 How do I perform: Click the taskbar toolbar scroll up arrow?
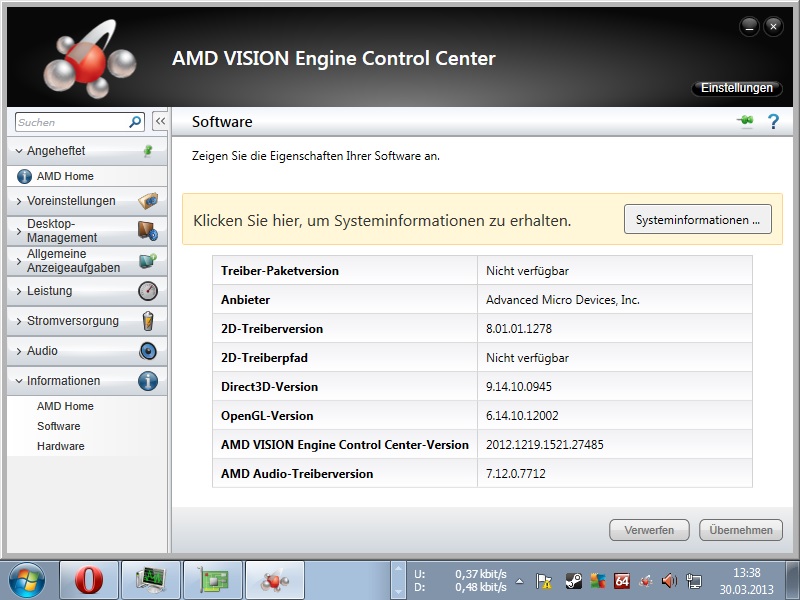click(x=398, y=567)
